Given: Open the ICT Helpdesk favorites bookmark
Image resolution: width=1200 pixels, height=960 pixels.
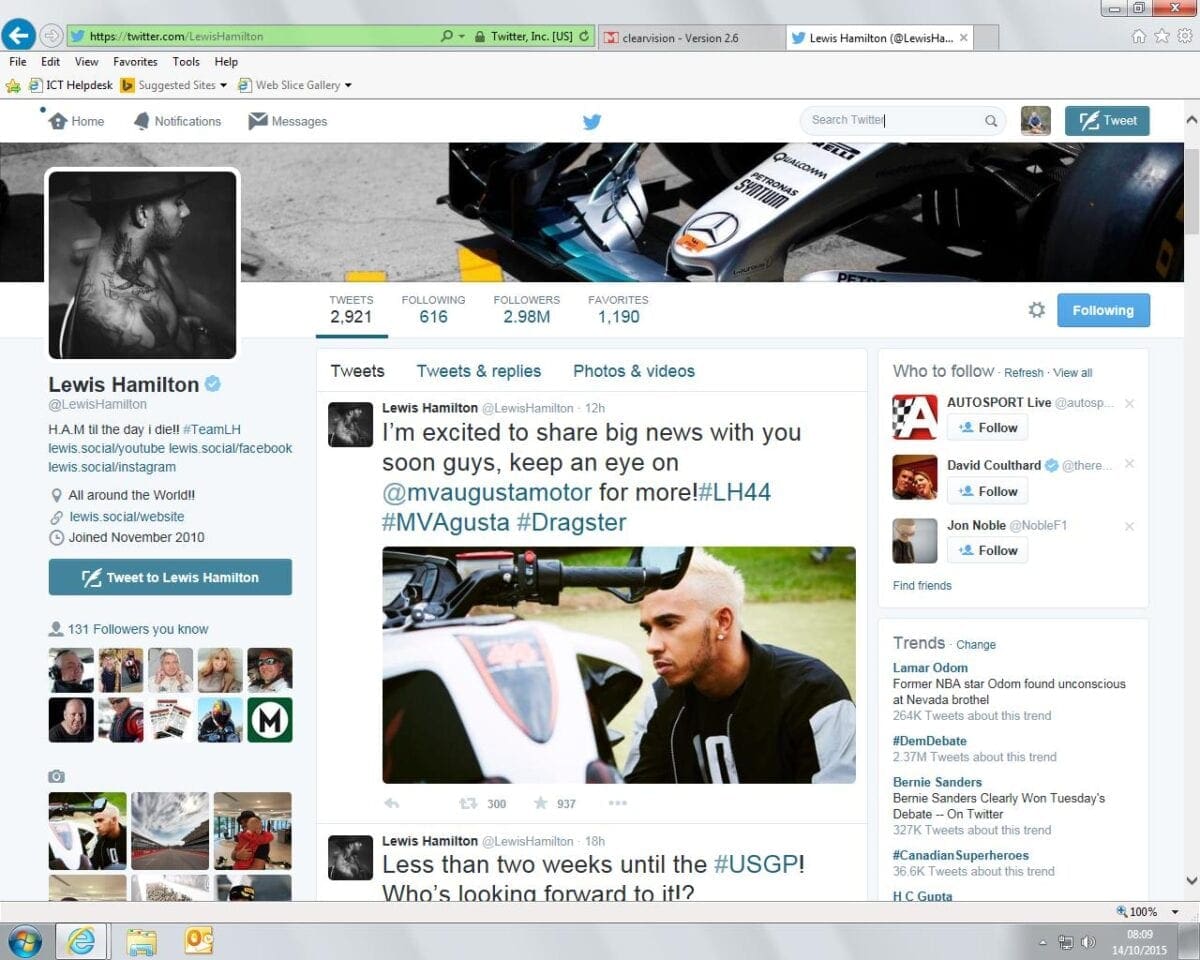Looking at the screenshot, I should tap(72, 86).
